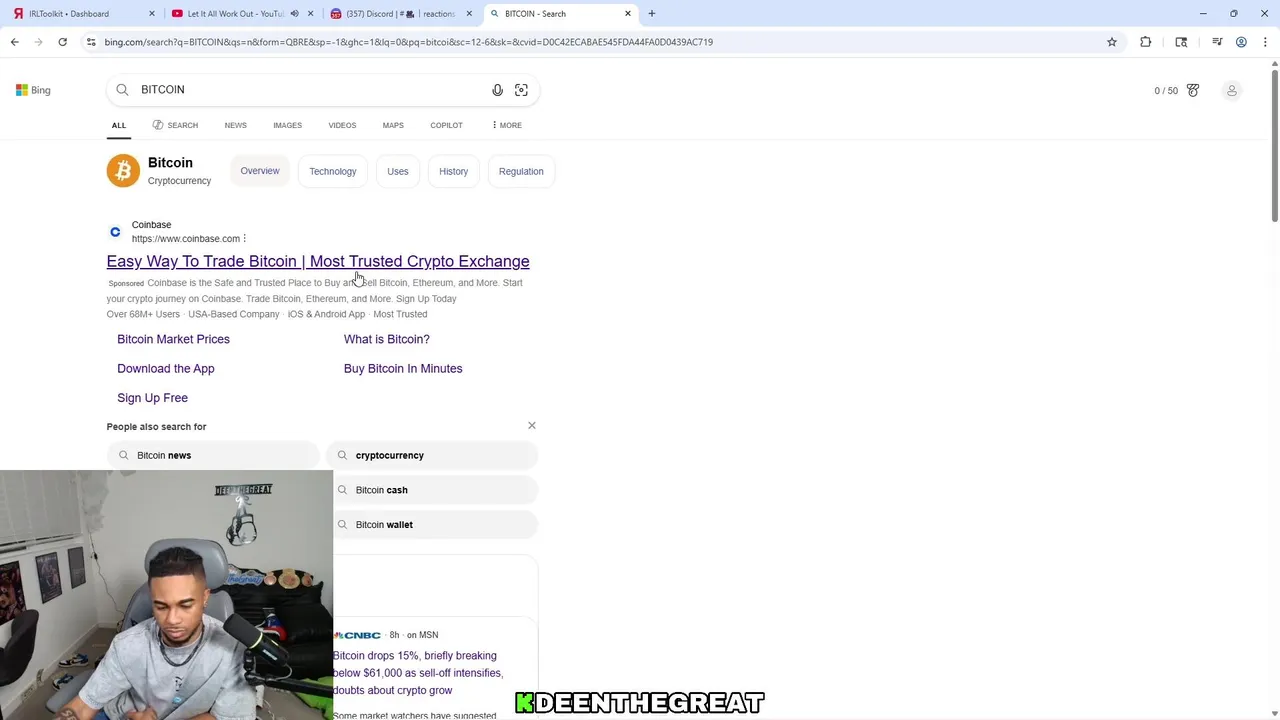This screenshot has height=720, width=1280.
Task: Click the Coinbase favicon
Action: (115, 232)
